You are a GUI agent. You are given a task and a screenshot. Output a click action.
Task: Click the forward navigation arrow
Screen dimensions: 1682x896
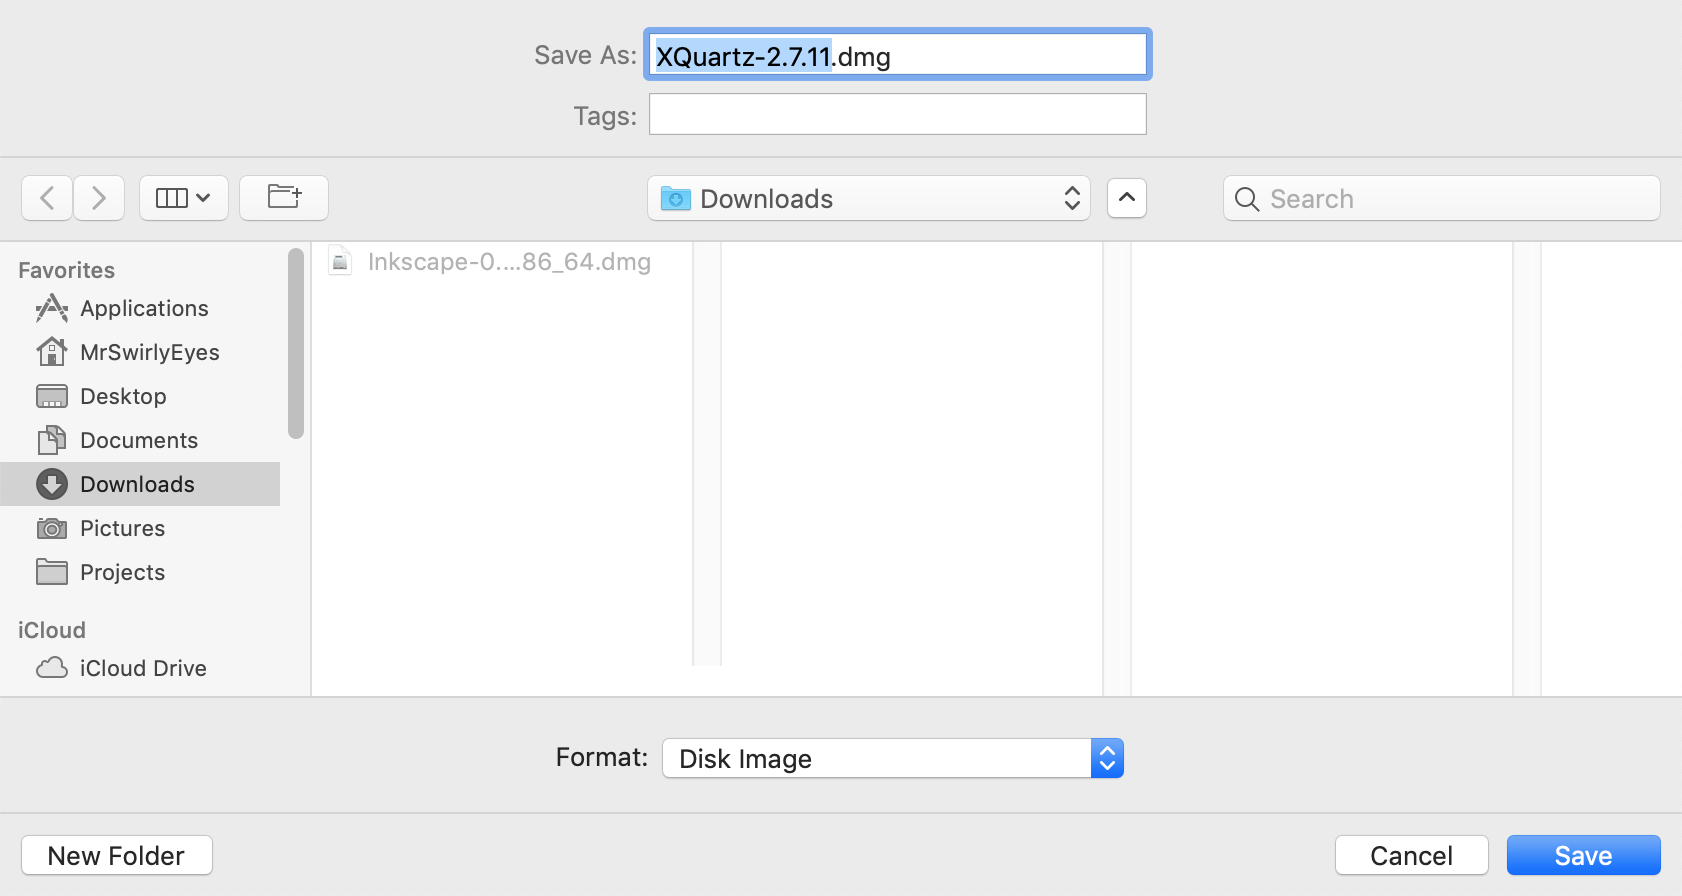coord(98,198)
